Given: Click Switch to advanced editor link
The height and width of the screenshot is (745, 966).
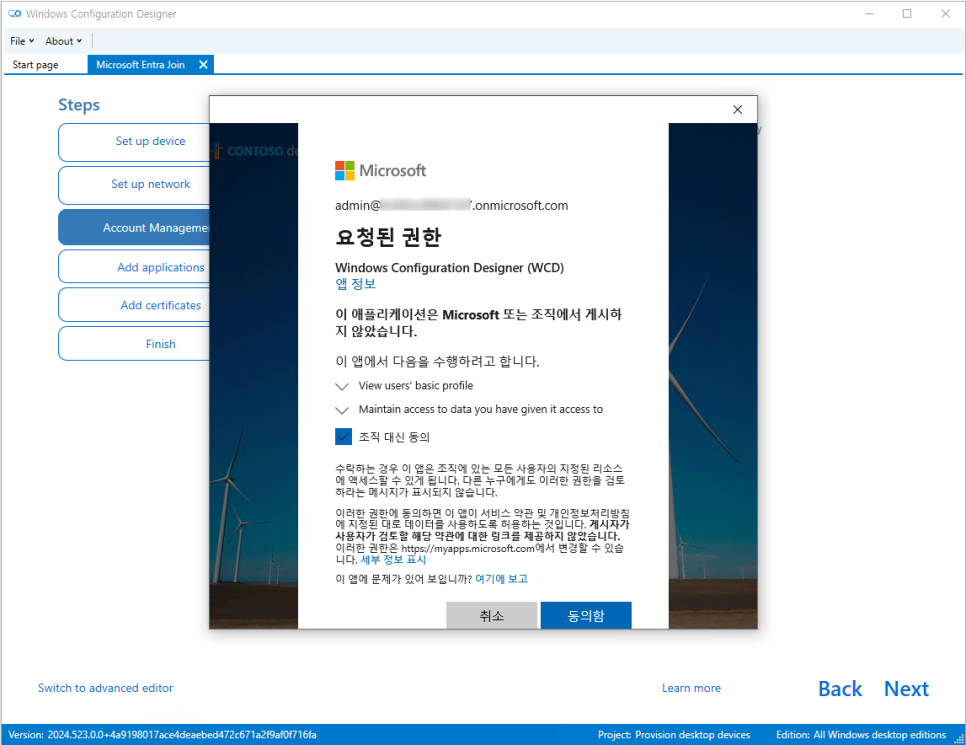Looking at the screenshot, I should coord(105,688).
